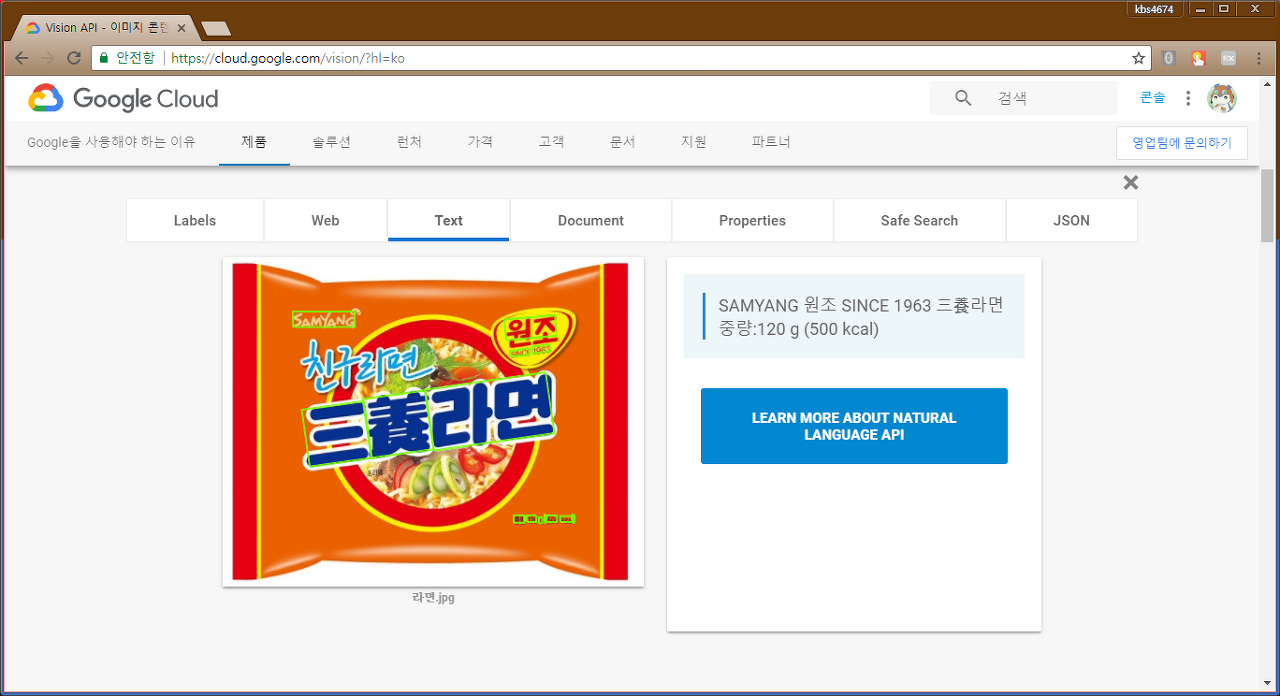
Task: Switch to the Labels tab
Action: (x=195, y=220)
